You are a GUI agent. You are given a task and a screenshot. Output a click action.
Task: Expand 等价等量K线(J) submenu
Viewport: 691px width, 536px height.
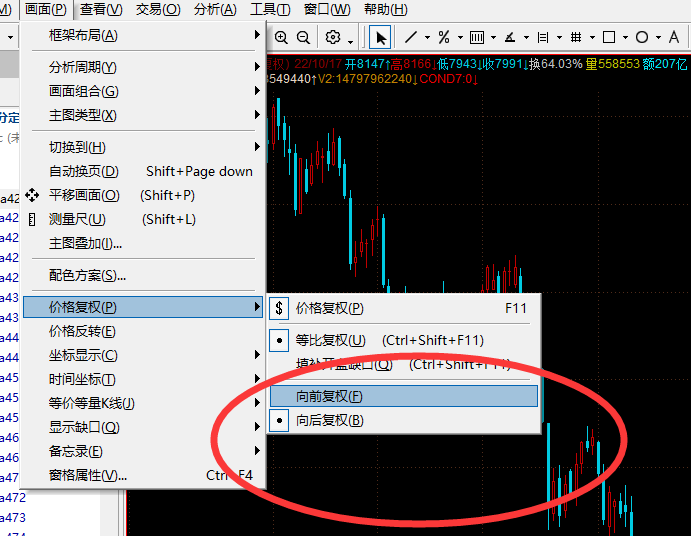pyautogui.click(x=143, y=403)
